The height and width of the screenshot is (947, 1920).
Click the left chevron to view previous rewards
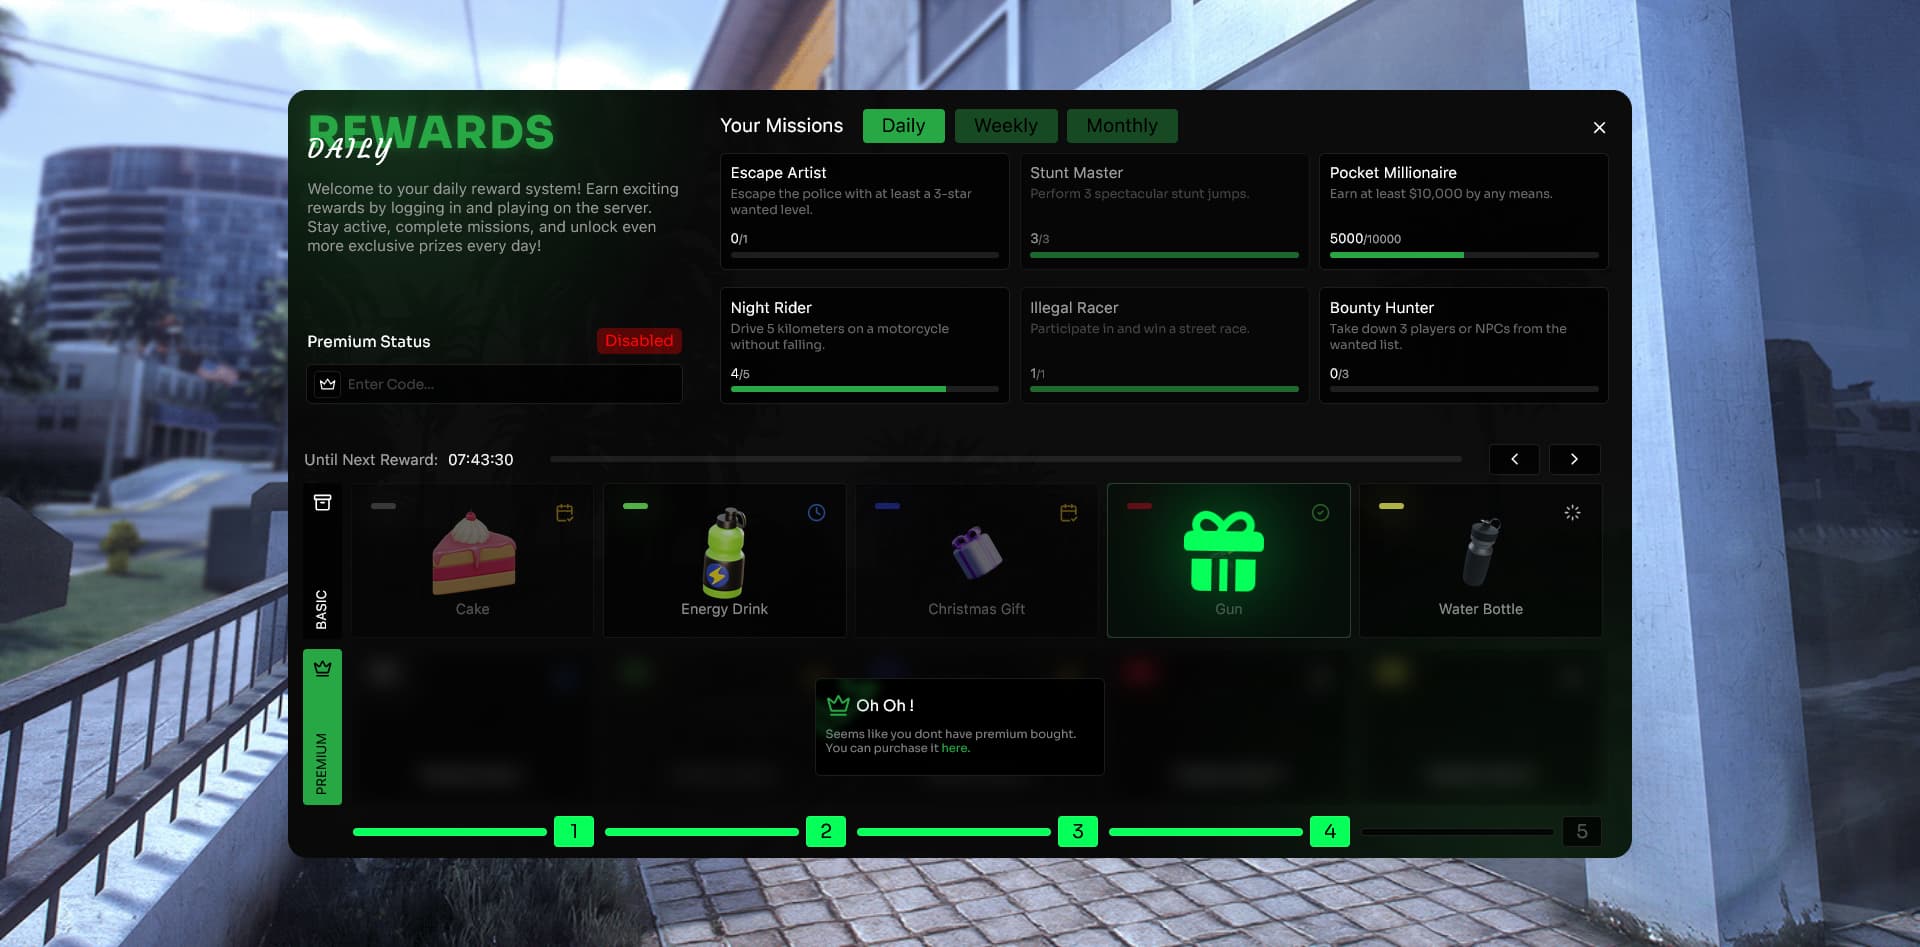[1514, 459]
